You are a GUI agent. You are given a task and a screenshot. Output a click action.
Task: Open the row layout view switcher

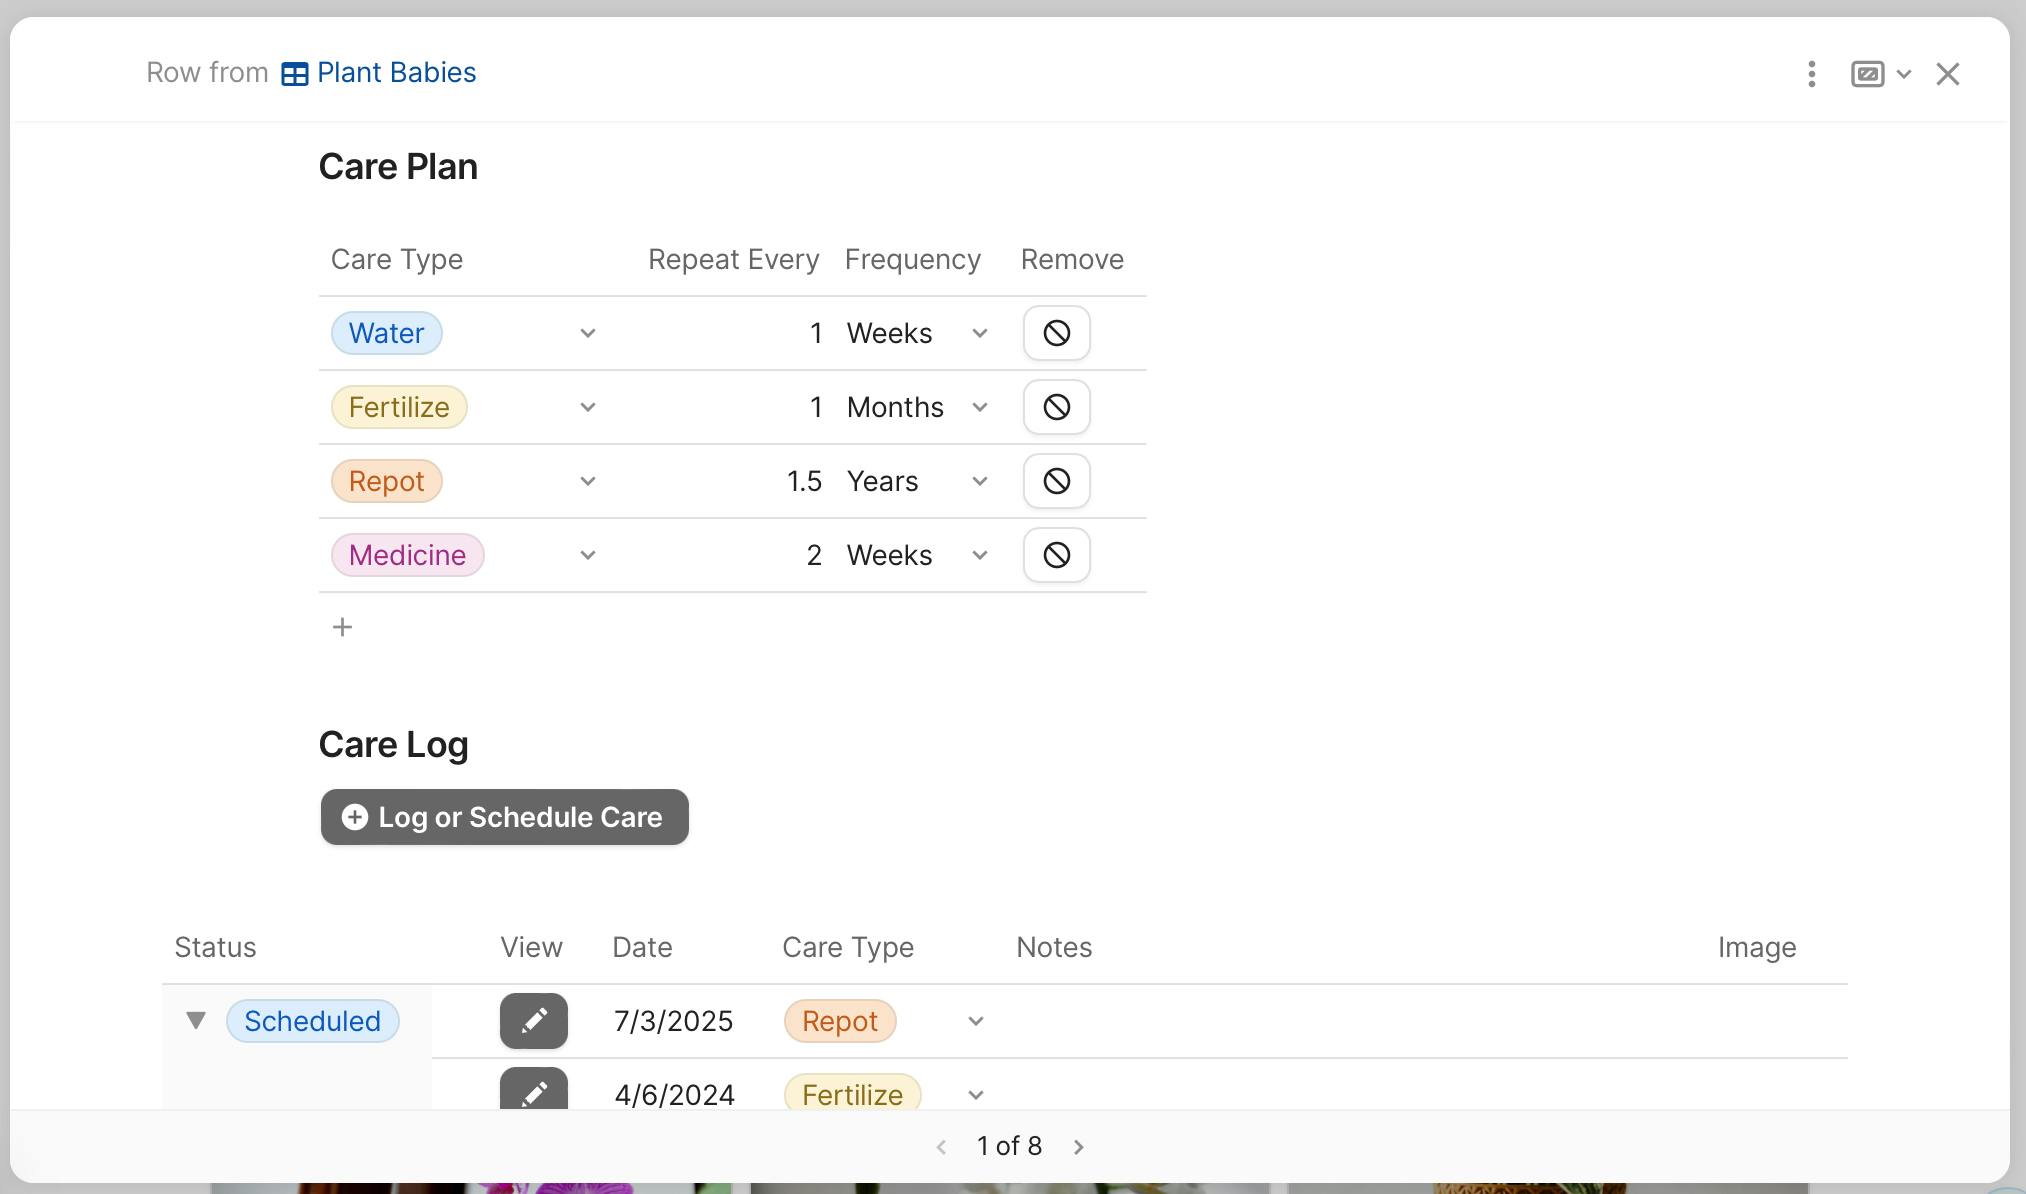tap(1880, 74)
